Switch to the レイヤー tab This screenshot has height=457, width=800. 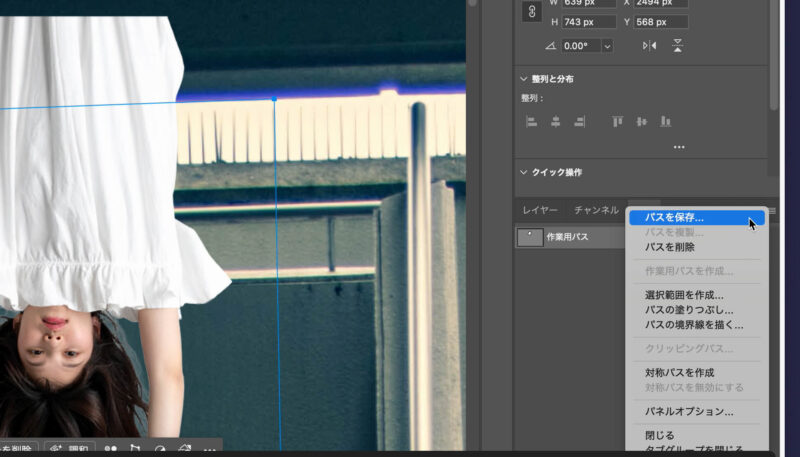click(540, 210)
